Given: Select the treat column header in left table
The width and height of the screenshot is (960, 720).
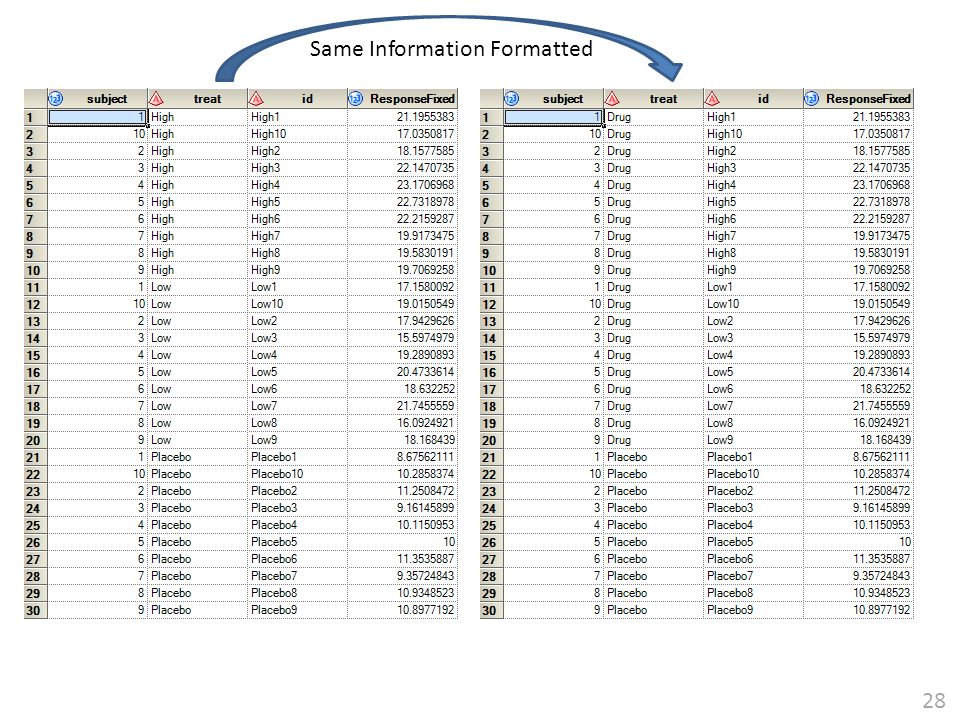Looking at the screenshot, I should [197, 99].
